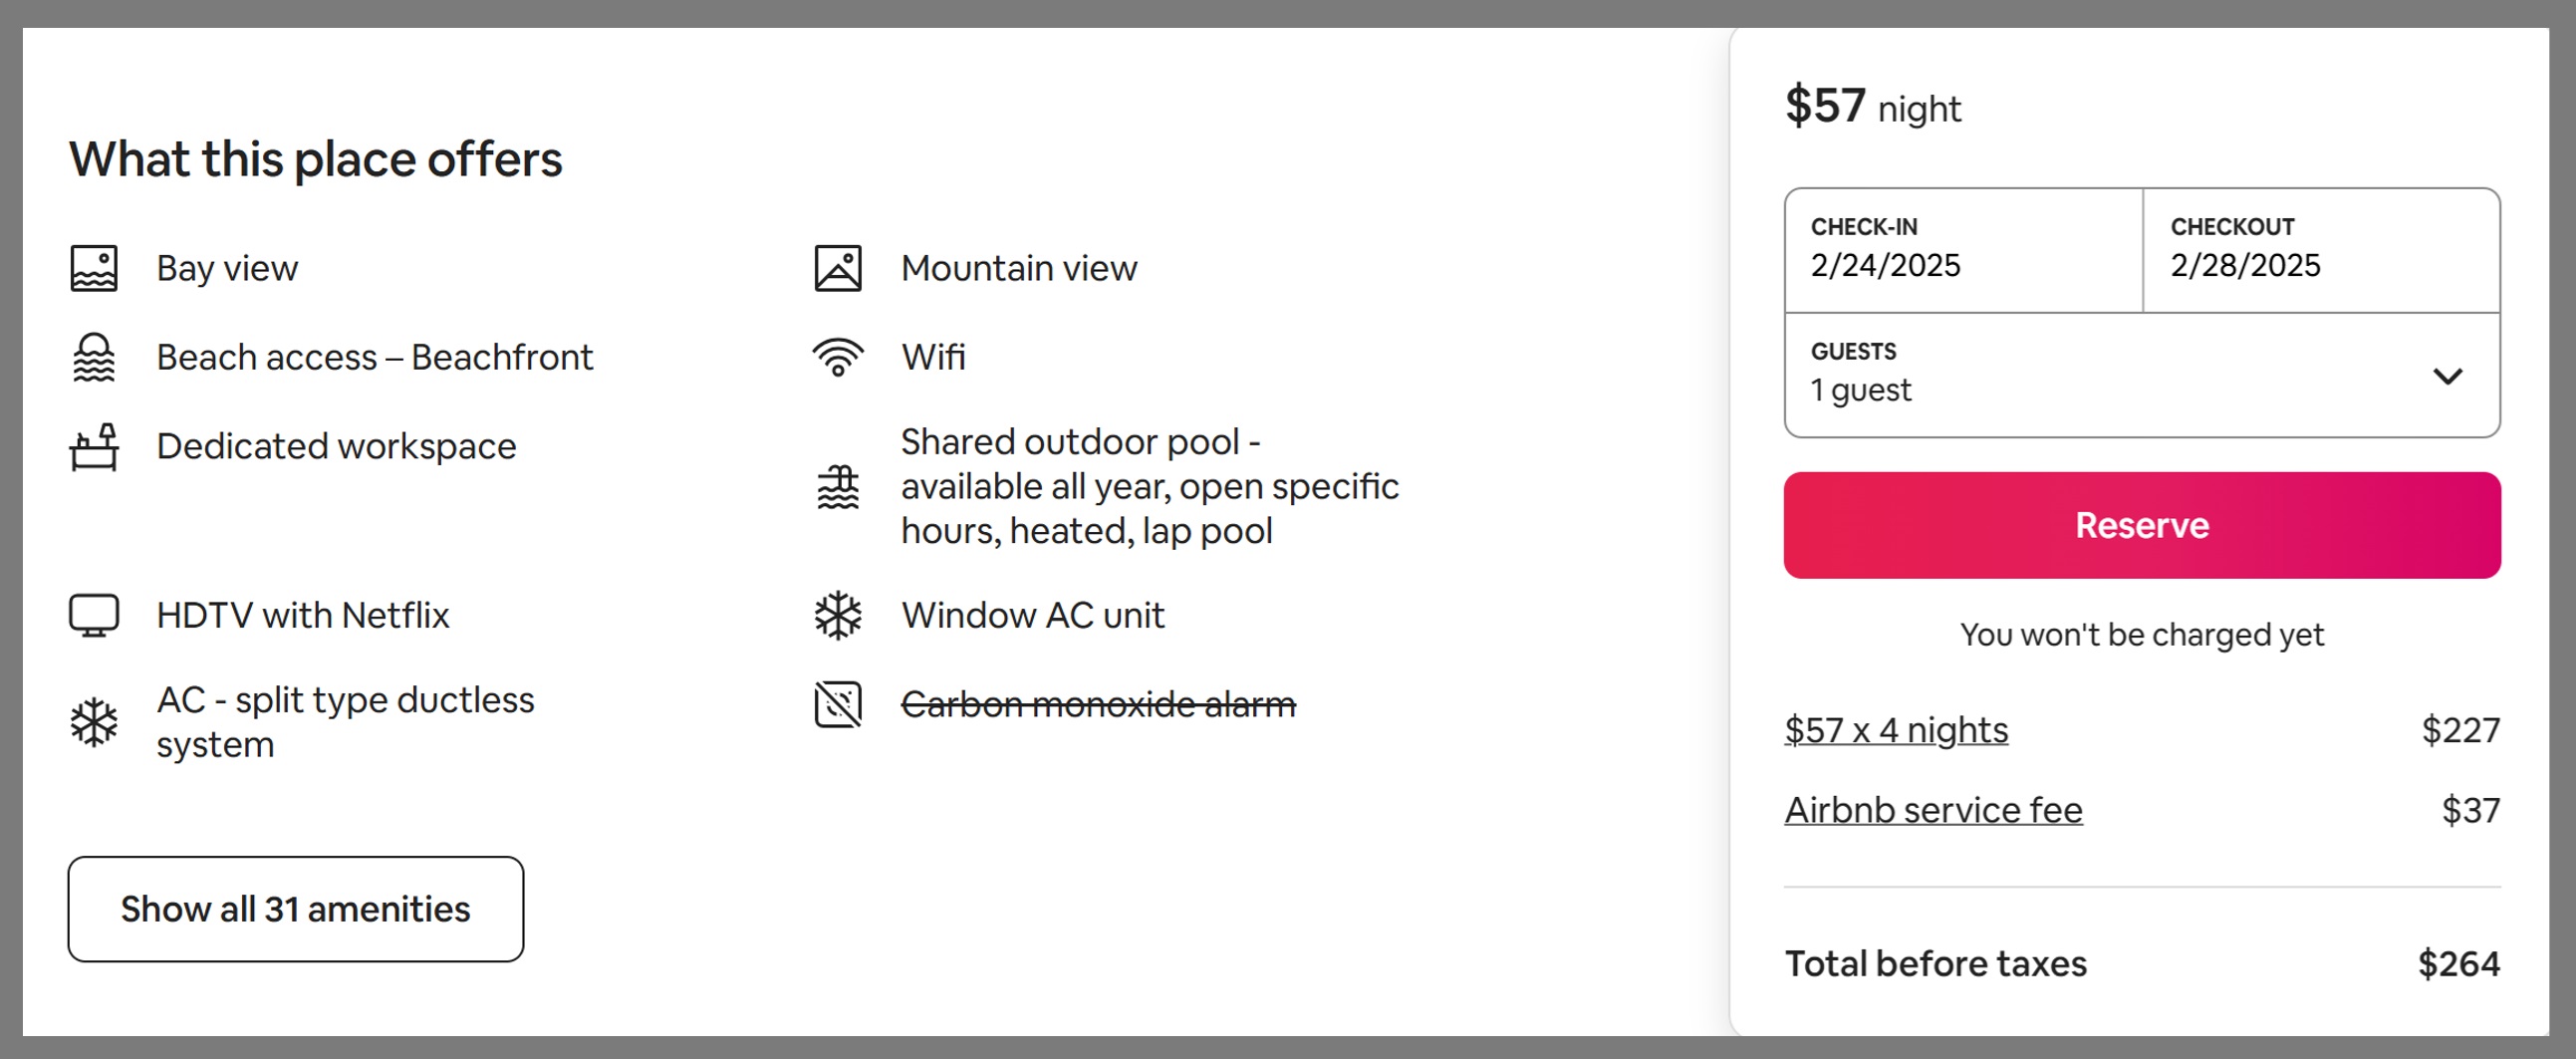Open the Check-in date field
Image resolution: width=2576 pixels, height=1059 pixels.
coord(1964,250)
